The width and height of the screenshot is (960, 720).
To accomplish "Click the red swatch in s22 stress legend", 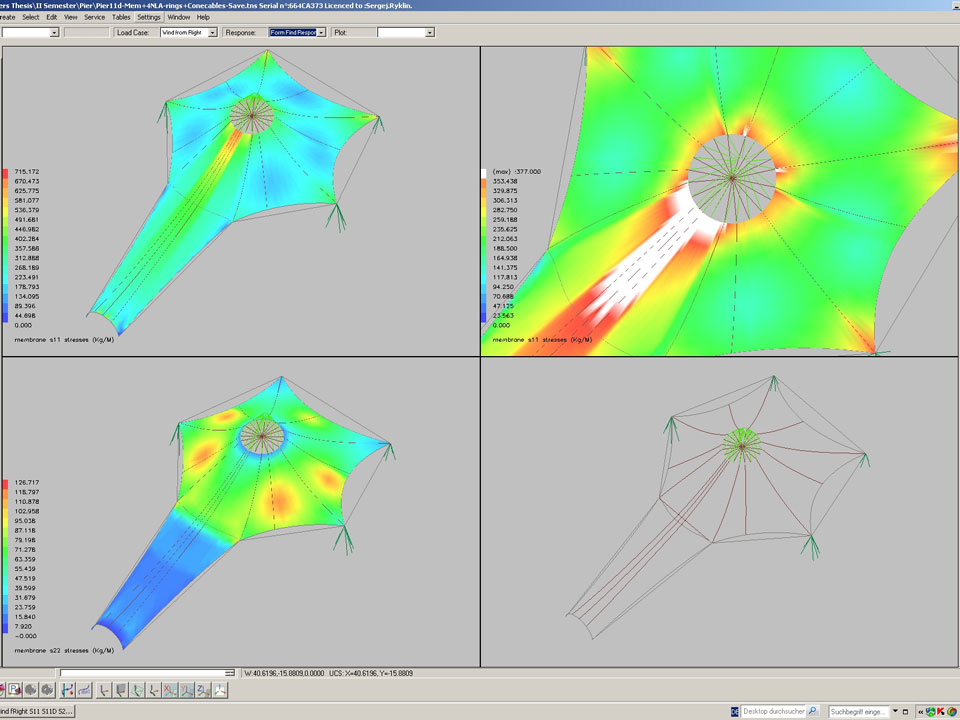I will 5,484.
